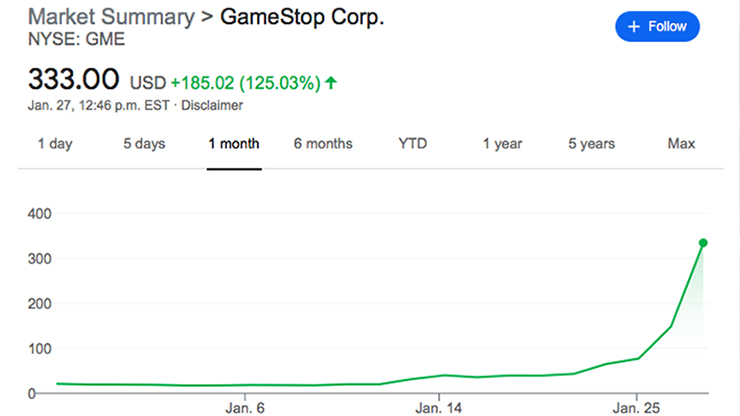Click the Follow button
Image resolution: width=740 pixels, height=416 pixels.
657,27
